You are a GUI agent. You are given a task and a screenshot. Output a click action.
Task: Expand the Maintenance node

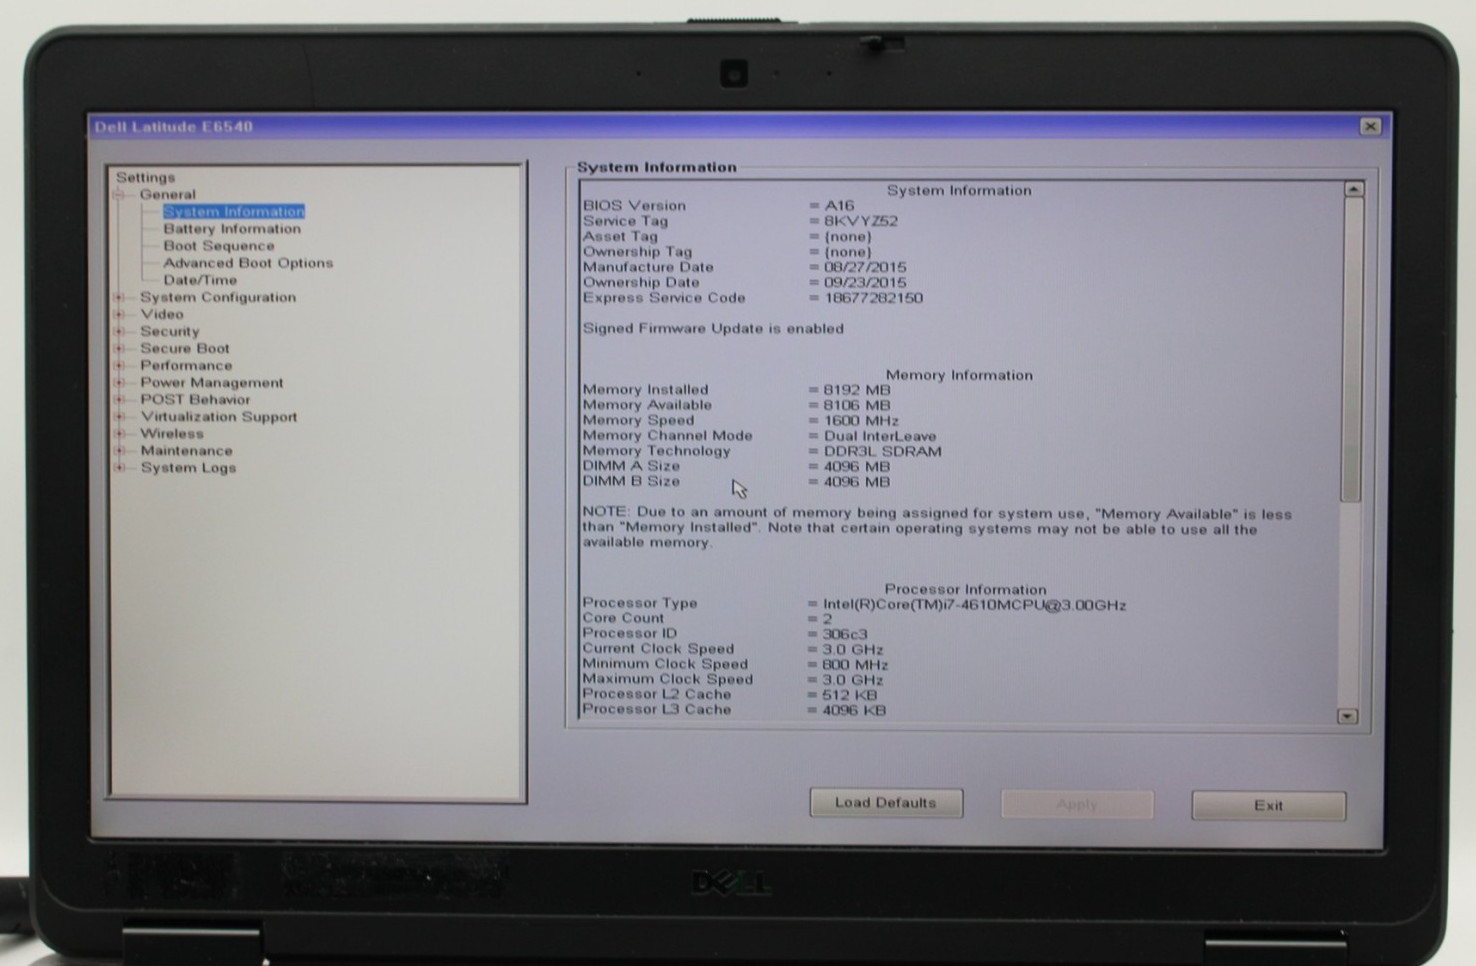[x=119, y=450]
